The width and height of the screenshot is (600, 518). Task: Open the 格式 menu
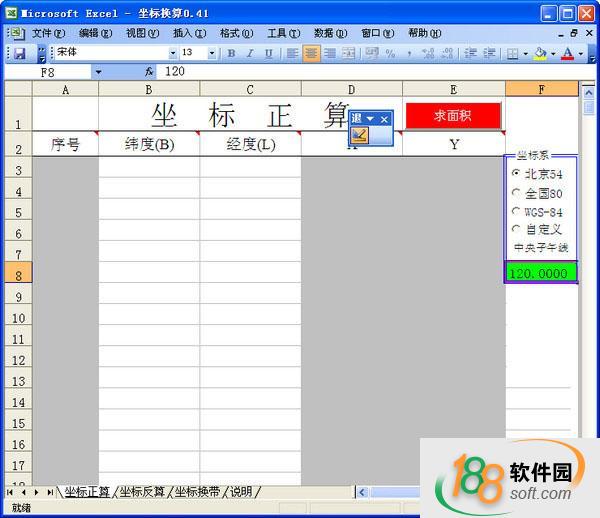pyautogui.click(x=235, y=33)
